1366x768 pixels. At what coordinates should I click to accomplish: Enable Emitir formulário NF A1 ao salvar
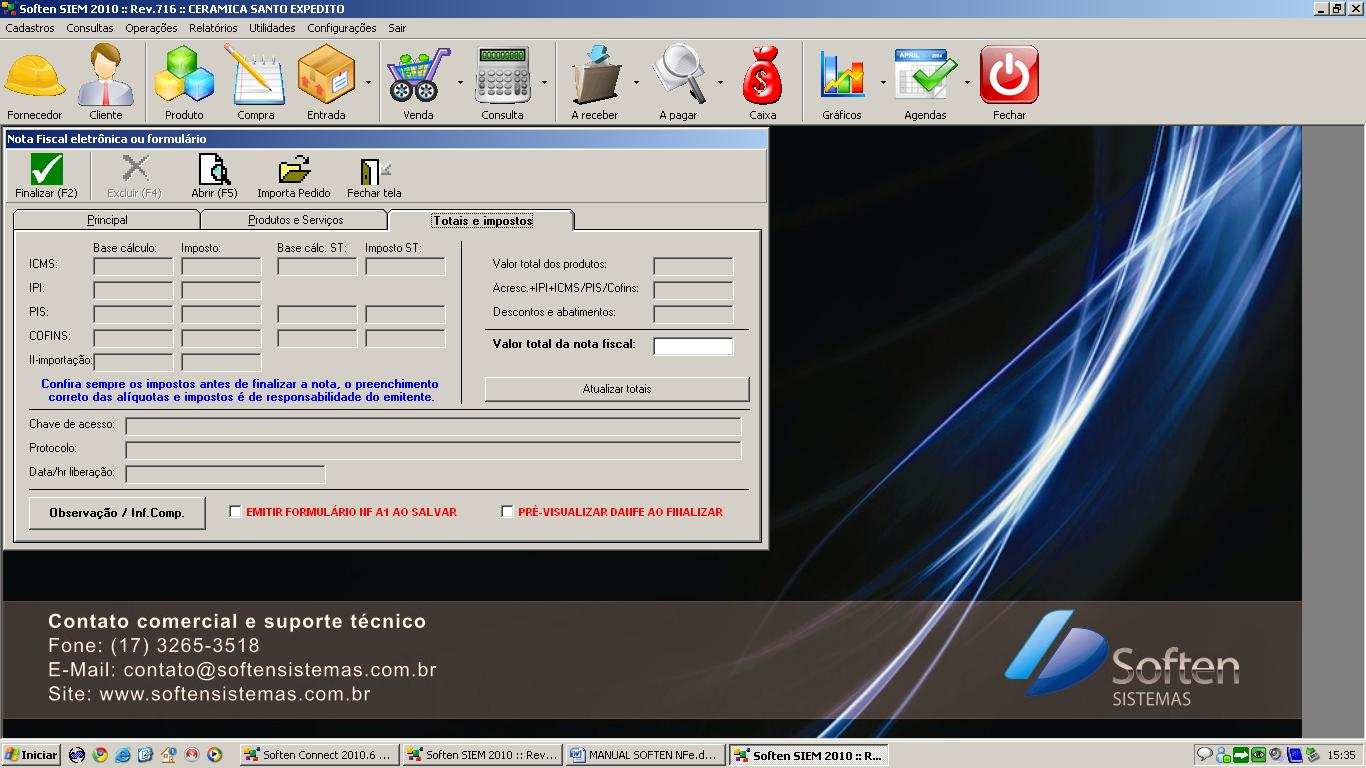(x=235, y=511)
